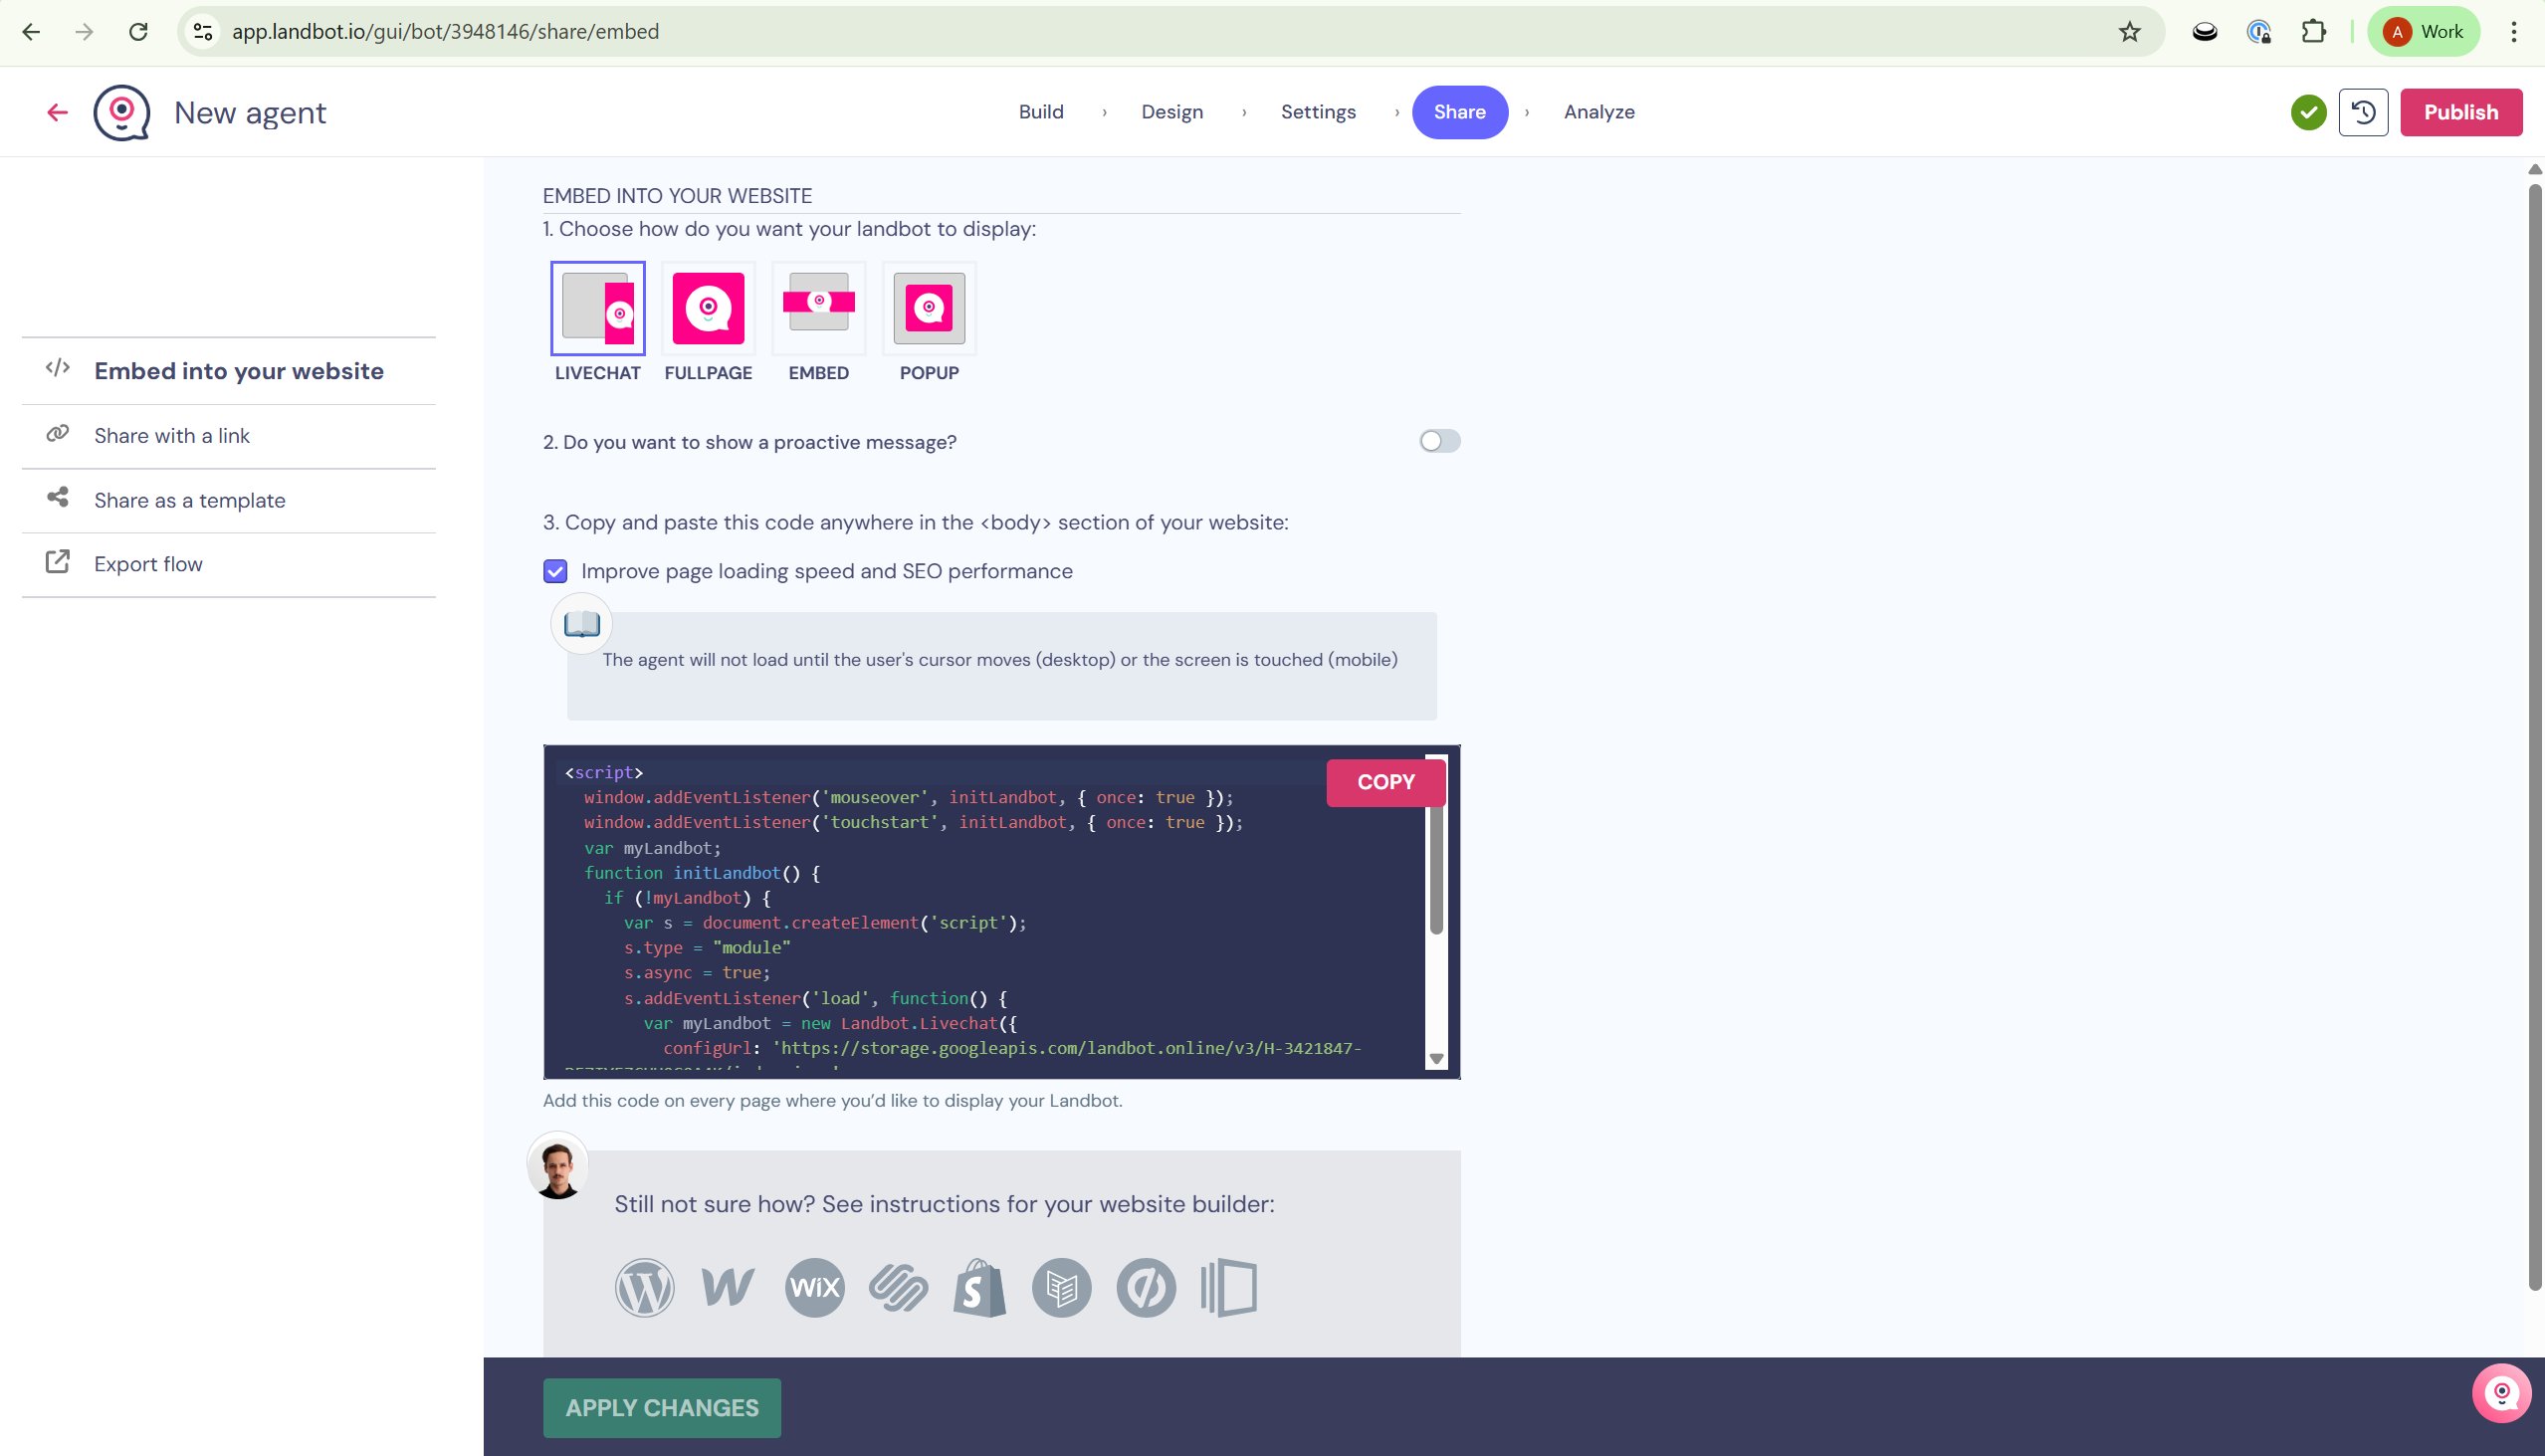Click APPLY CHANGES button
Image resolution: width=2545 pixels, height=1456 pixels.
tap(662, 1408)
